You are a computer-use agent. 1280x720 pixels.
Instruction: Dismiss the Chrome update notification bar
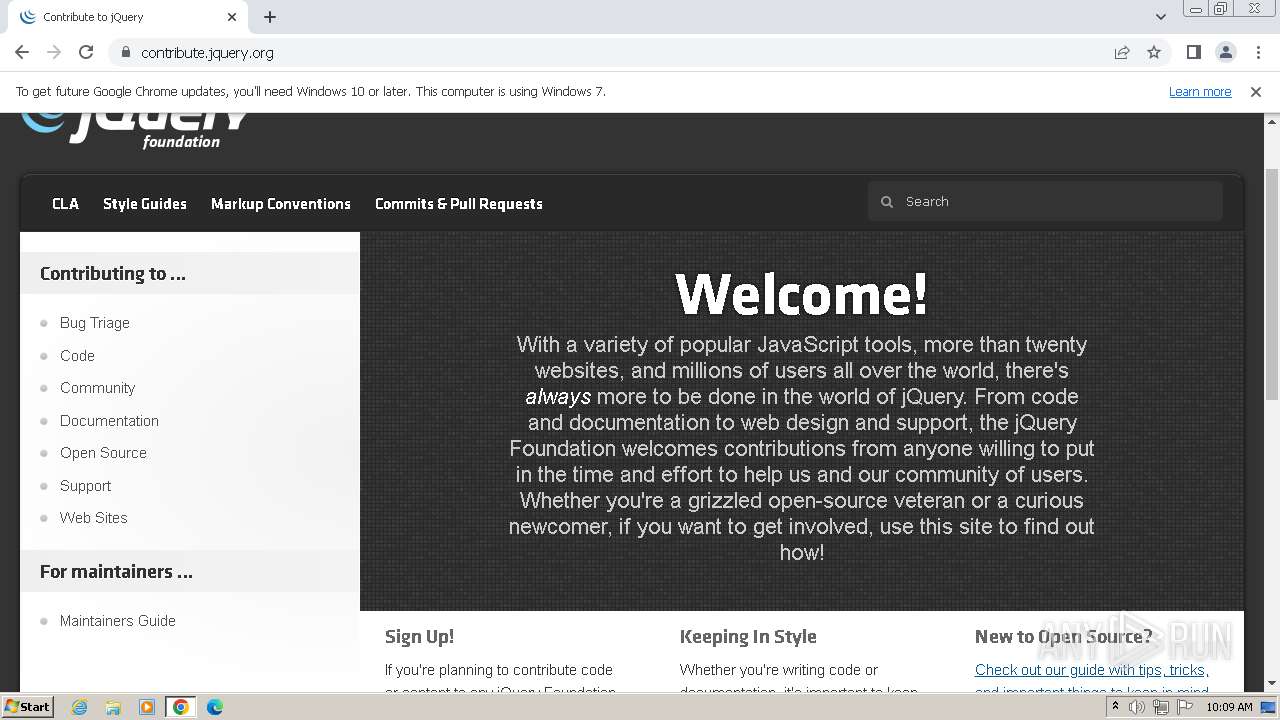tap(1256, 91)
